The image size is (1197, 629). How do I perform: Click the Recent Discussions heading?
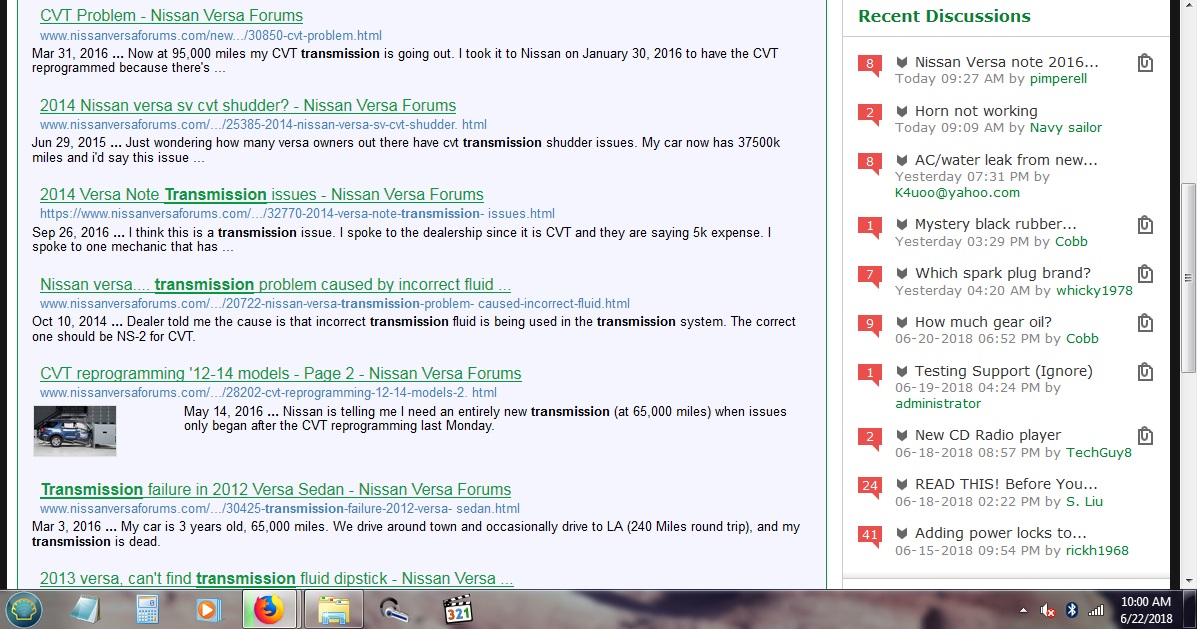pos(944,16)
